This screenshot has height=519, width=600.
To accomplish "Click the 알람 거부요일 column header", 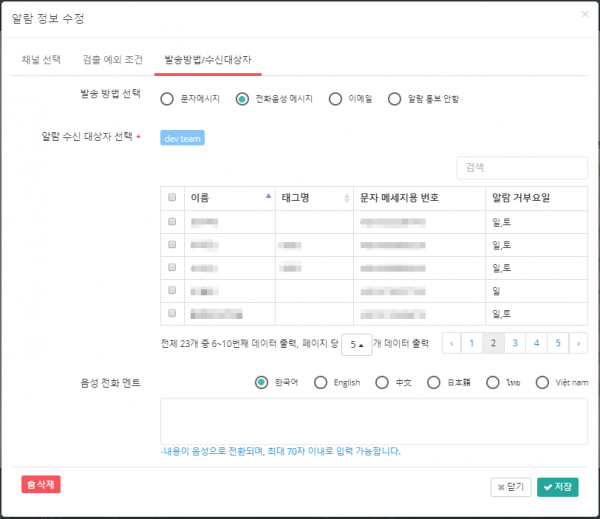I will click(536, 198).
